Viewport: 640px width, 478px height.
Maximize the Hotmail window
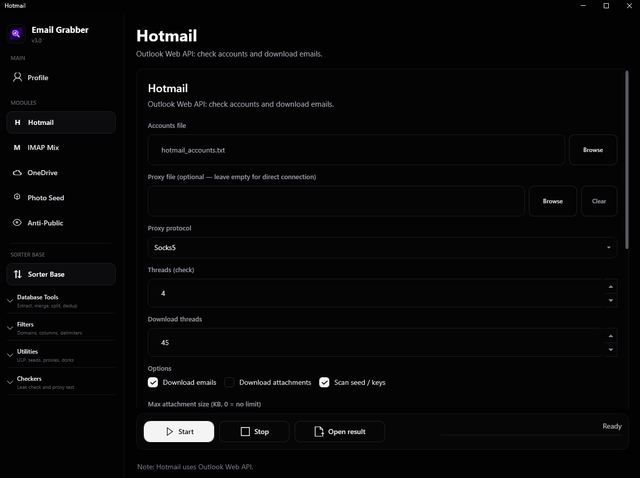606,6
